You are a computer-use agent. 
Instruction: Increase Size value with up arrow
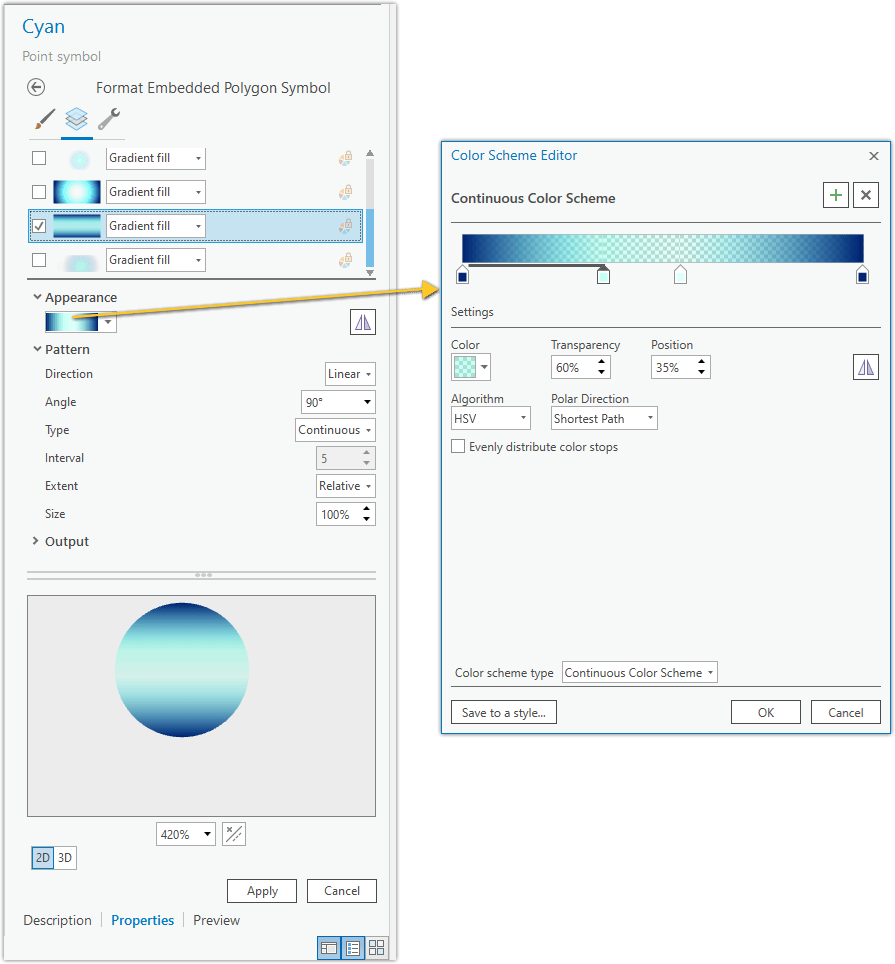[366, 508]
